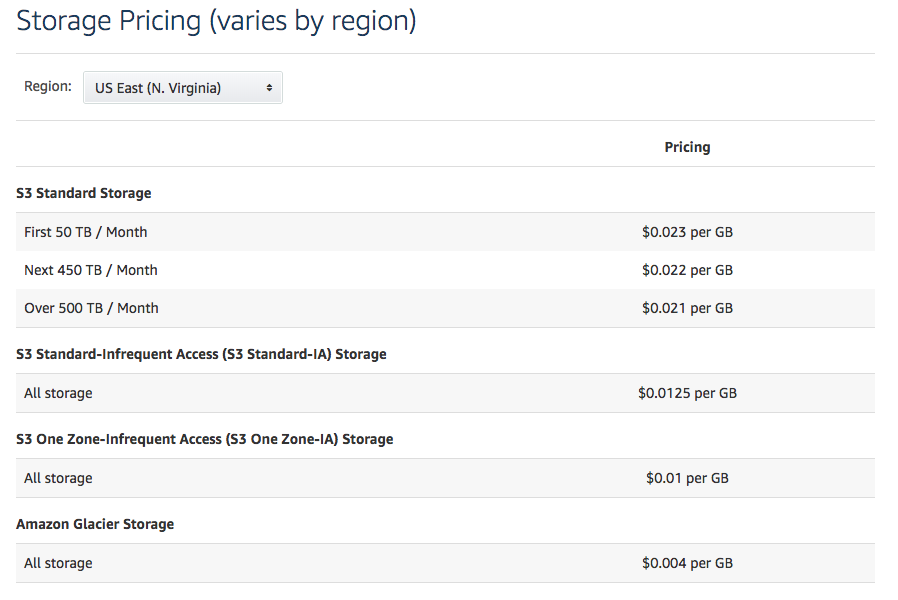Click the Pricing column header
The width and height of the screenshot is (898, 600).
click(687, 147)
